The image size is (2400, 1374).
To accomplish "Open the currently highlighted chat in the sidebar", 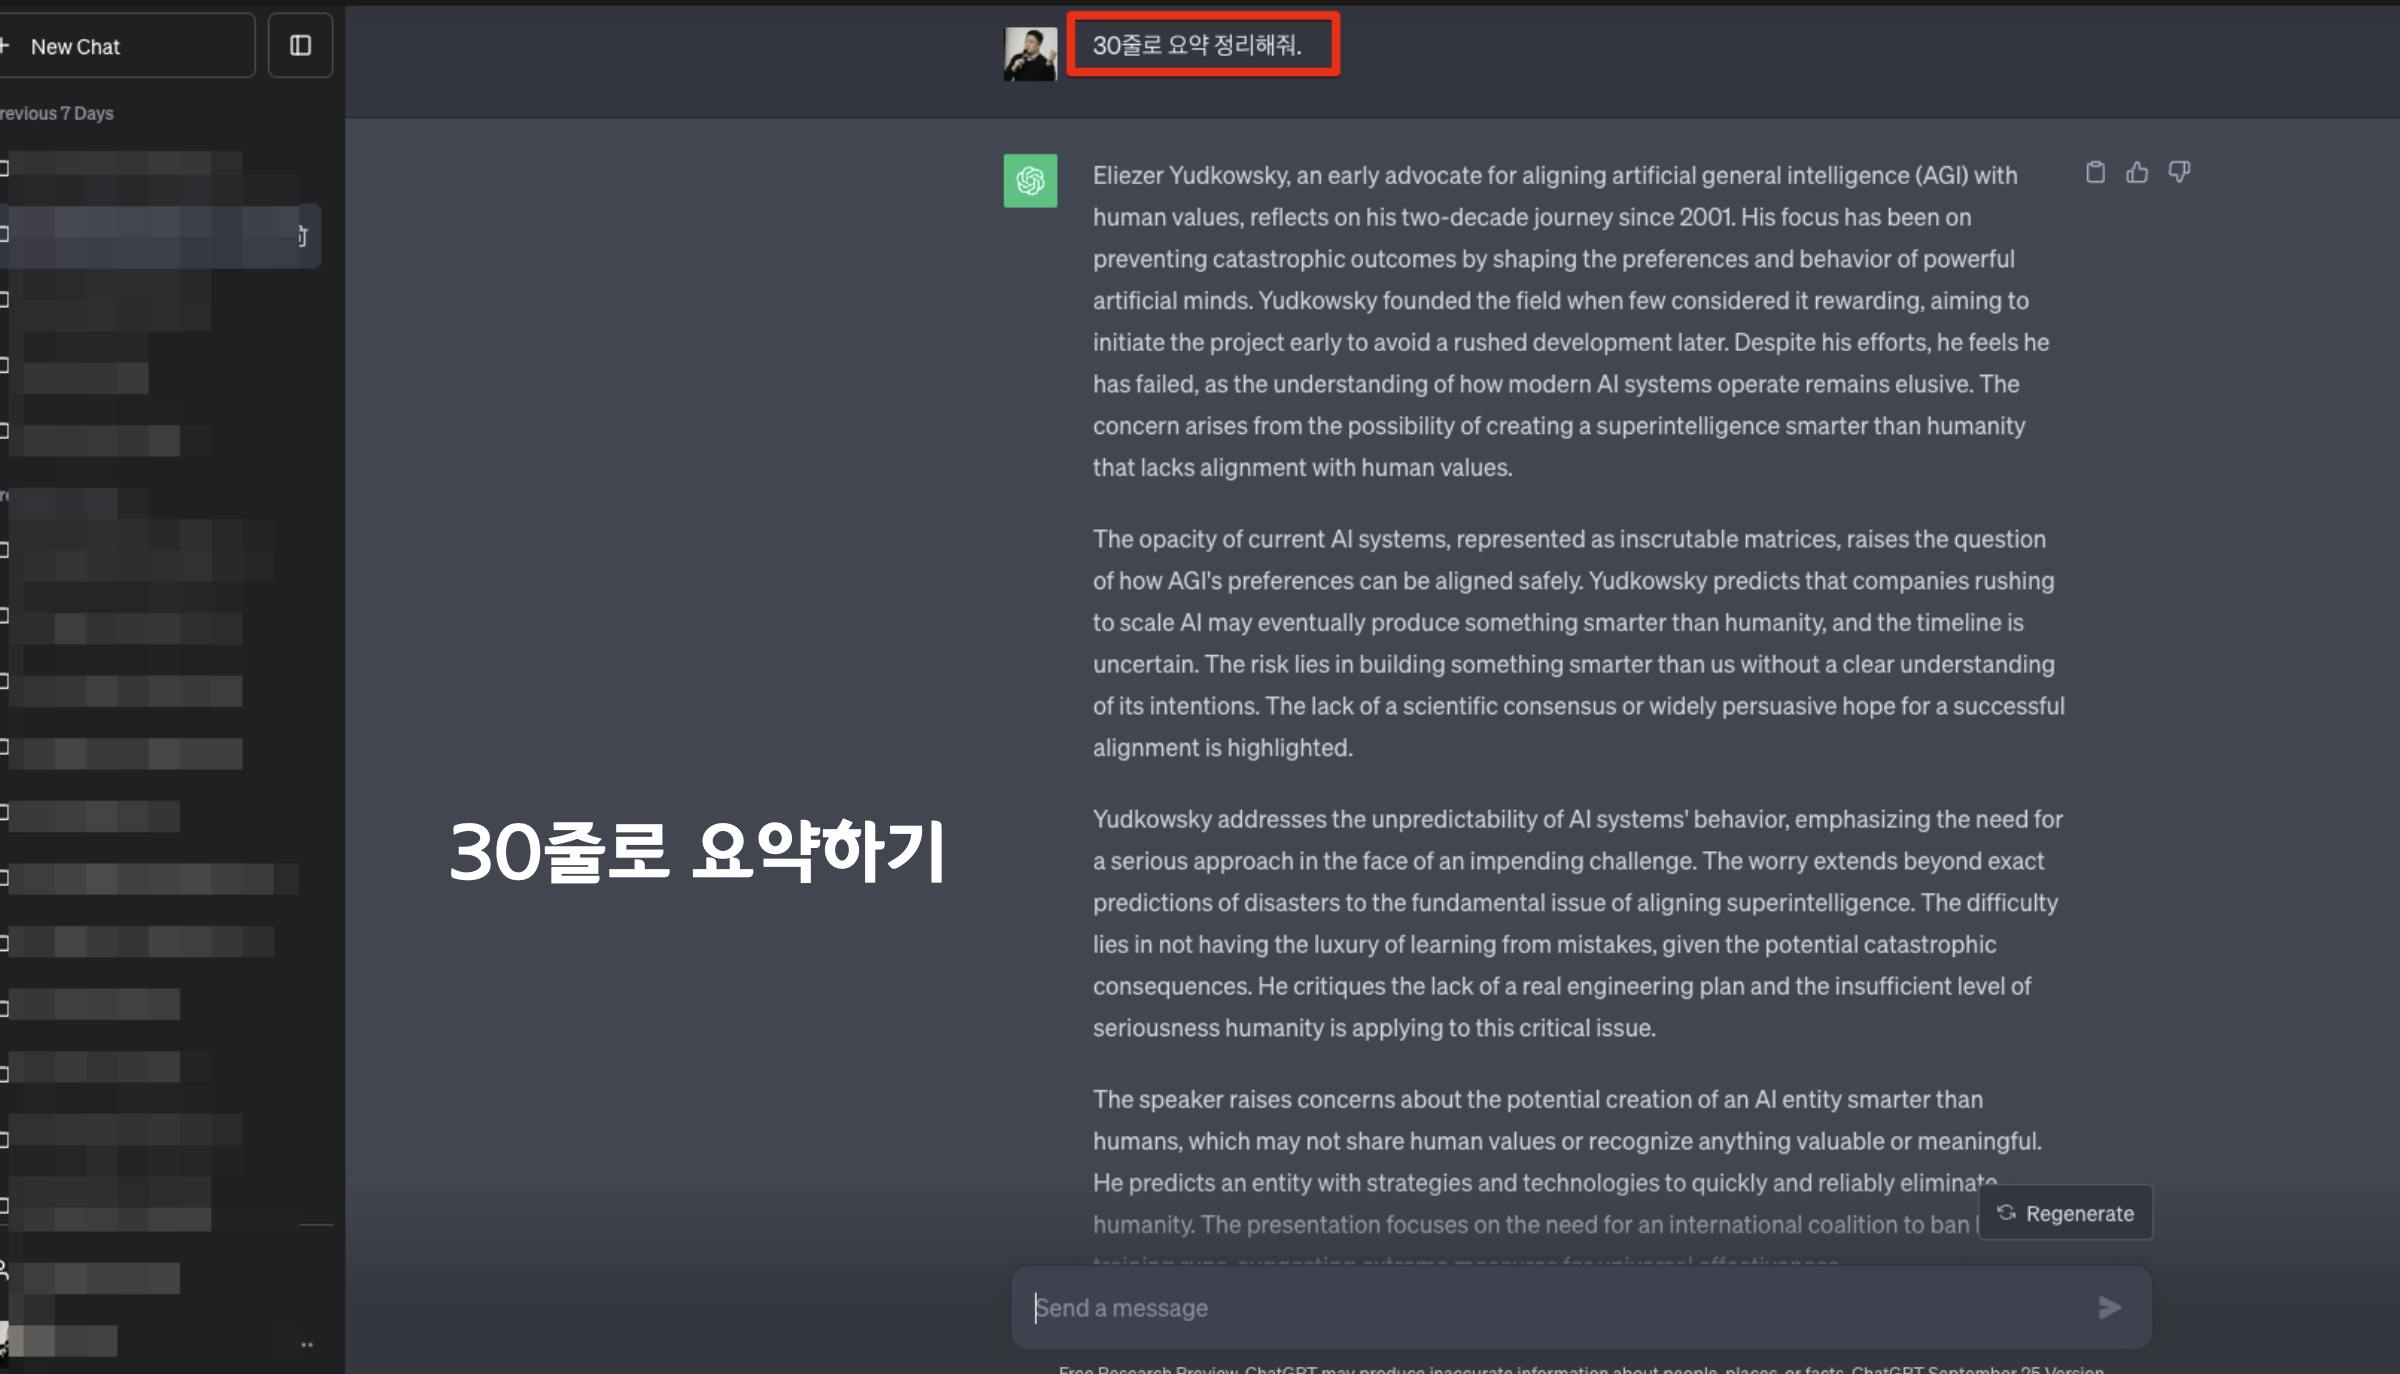I will [x=158, y=236].
